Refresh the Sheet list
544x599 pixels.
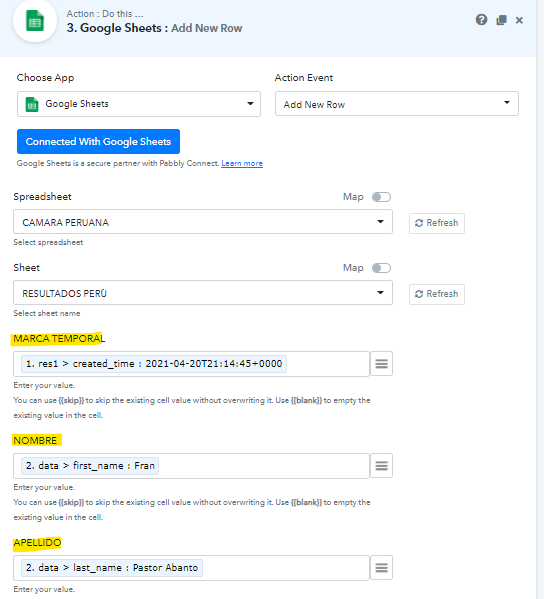tap(437, 294)
